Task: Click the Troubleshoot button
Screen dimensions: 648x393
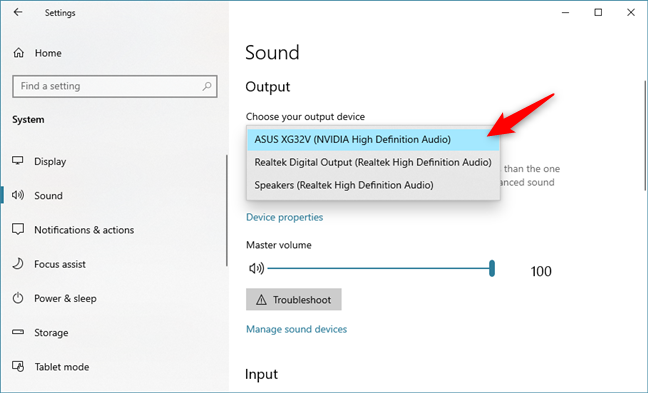Action: click(x=293, y=300)
